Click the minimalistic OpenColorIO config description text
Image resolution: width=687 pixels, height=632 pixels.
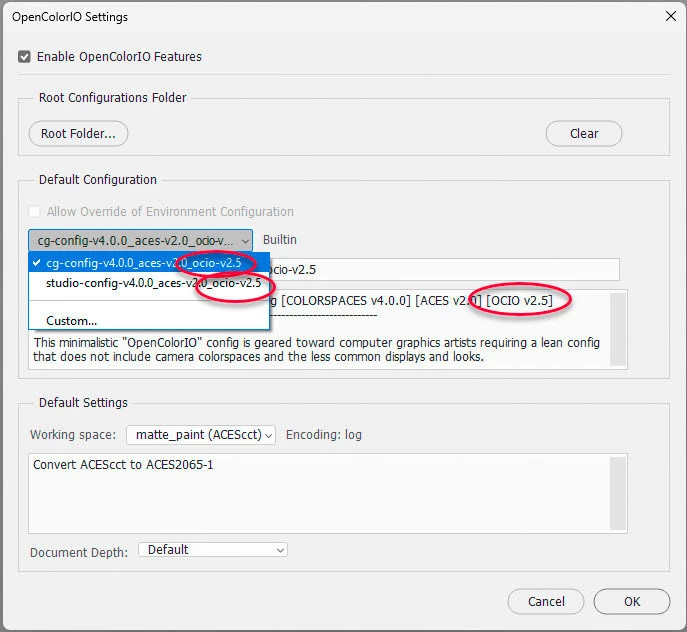(316, 350)
